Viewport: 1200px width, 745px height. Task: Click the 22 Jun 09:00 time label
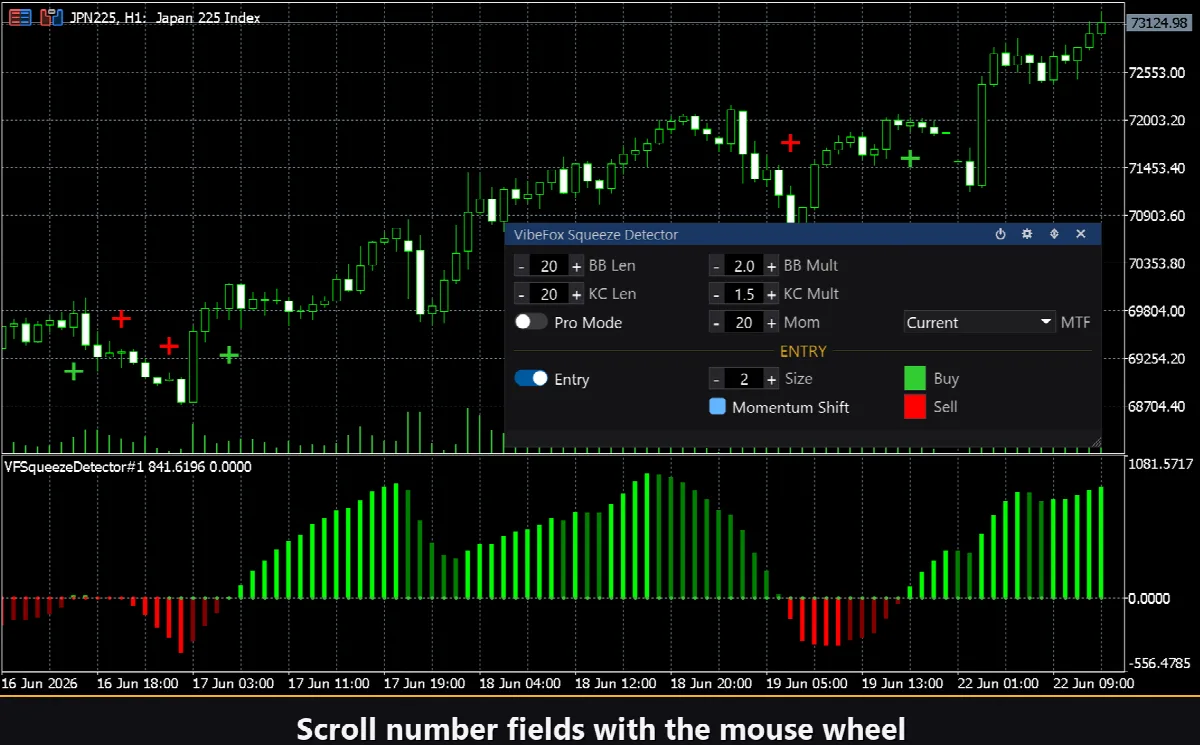click(x=1093, y=683)
